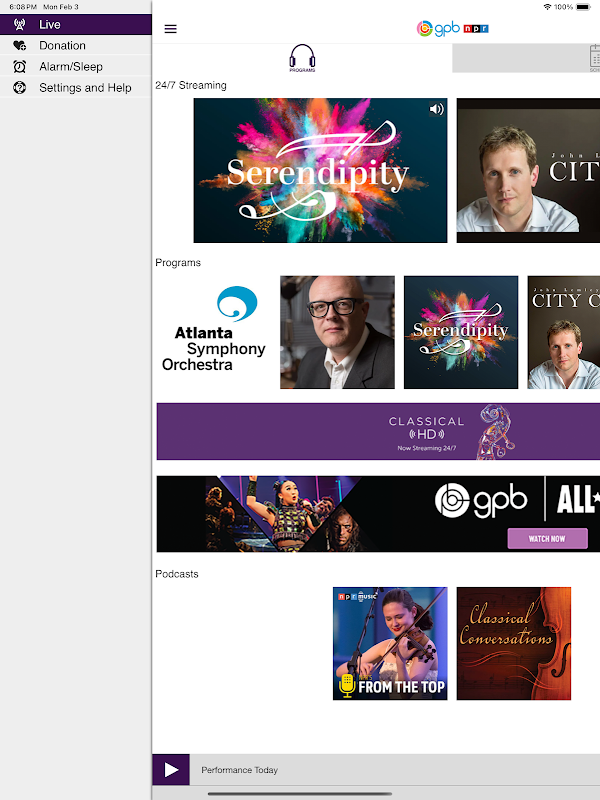Viewport: 600px width, 800px height.
Task: Open the Atlanta Symphony Orchestra program
Action: pos(214,332)
